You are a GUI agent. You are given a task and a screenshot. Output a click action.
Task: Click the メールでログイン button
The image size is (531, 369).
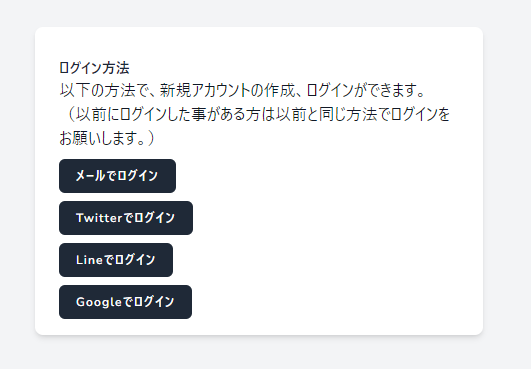pyautogui.click(x=117, y=176)
